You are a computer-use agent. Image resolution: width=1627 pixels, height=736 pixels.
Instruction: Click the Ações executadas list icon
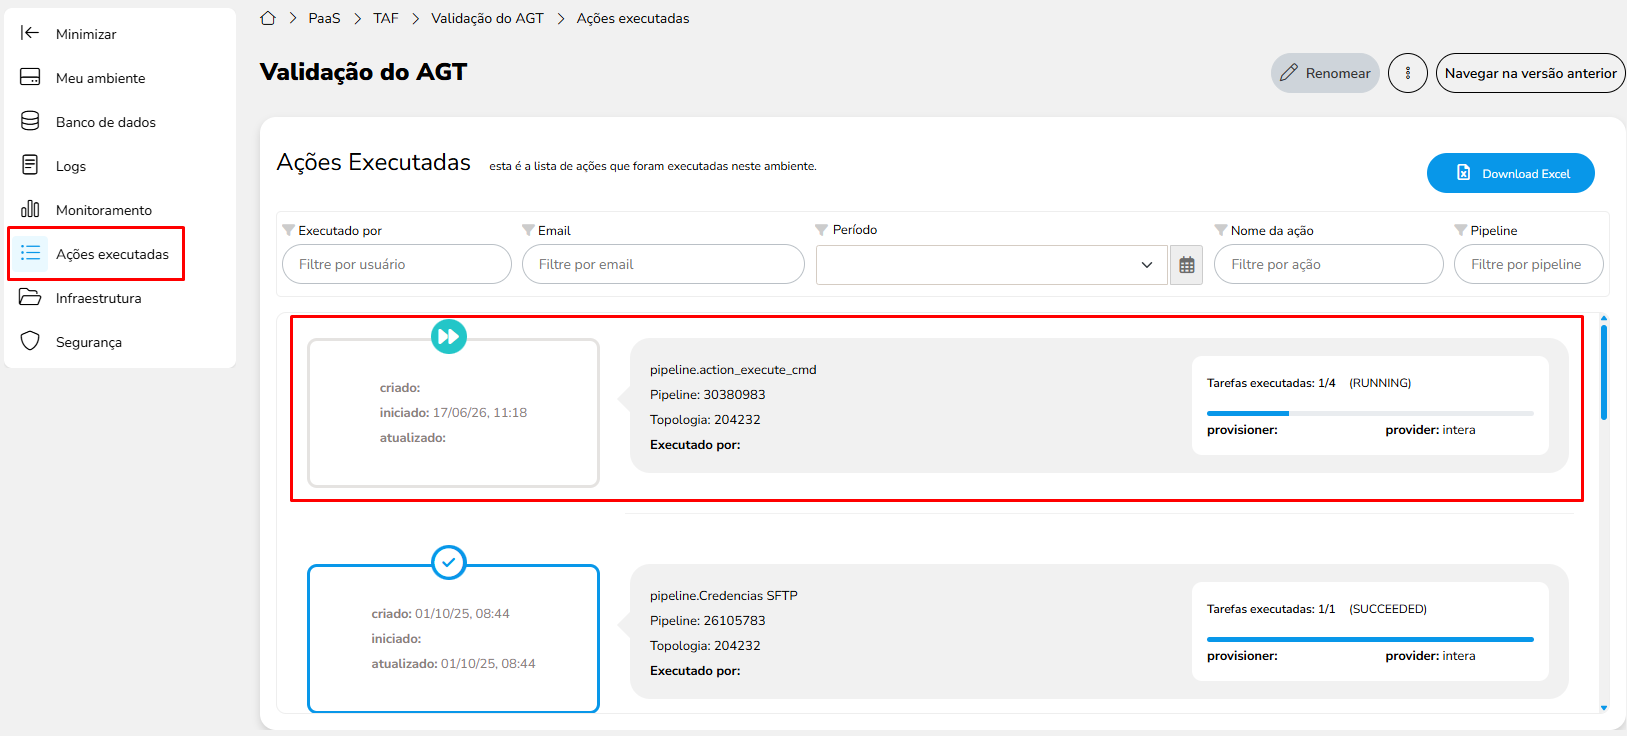(30, 253)
